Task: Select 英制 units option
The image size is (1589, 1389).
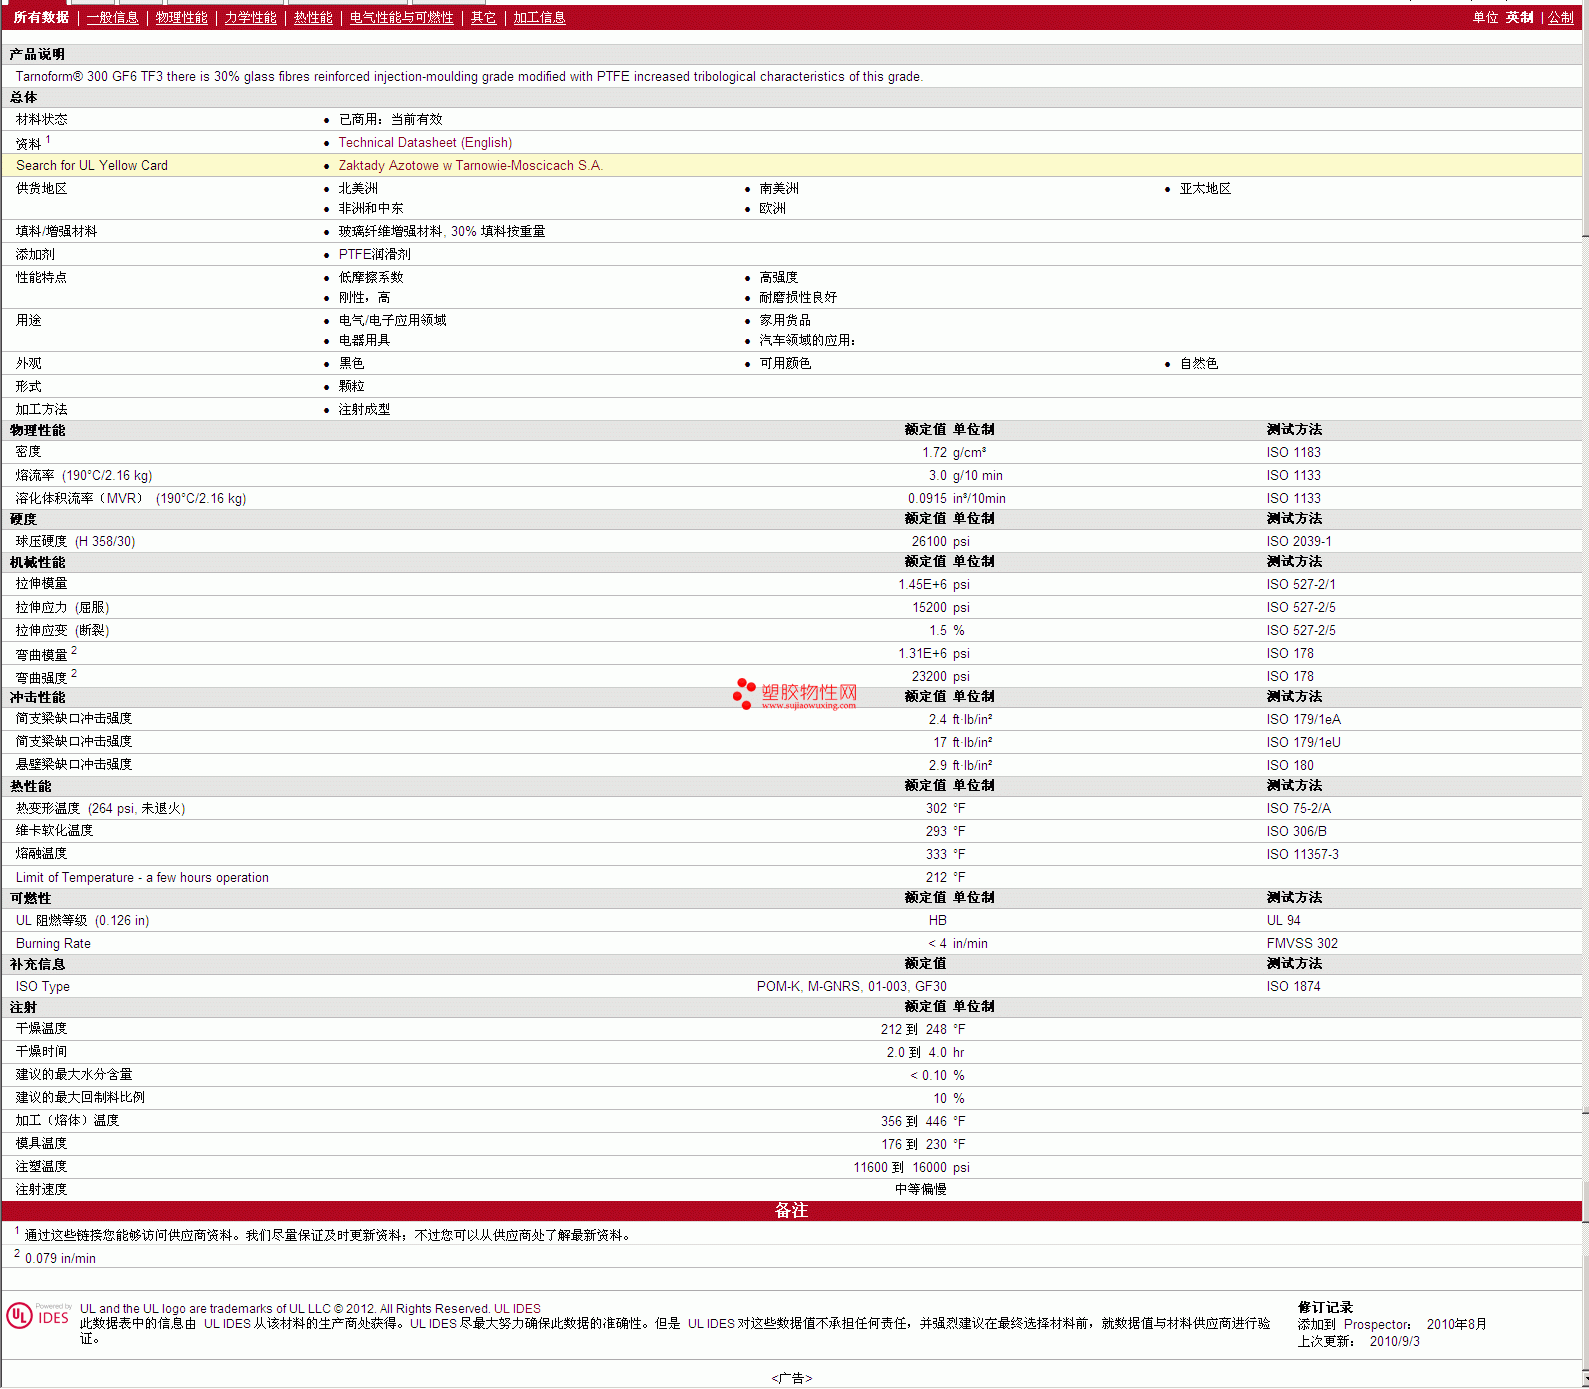Action: [x=1519, y=18]
